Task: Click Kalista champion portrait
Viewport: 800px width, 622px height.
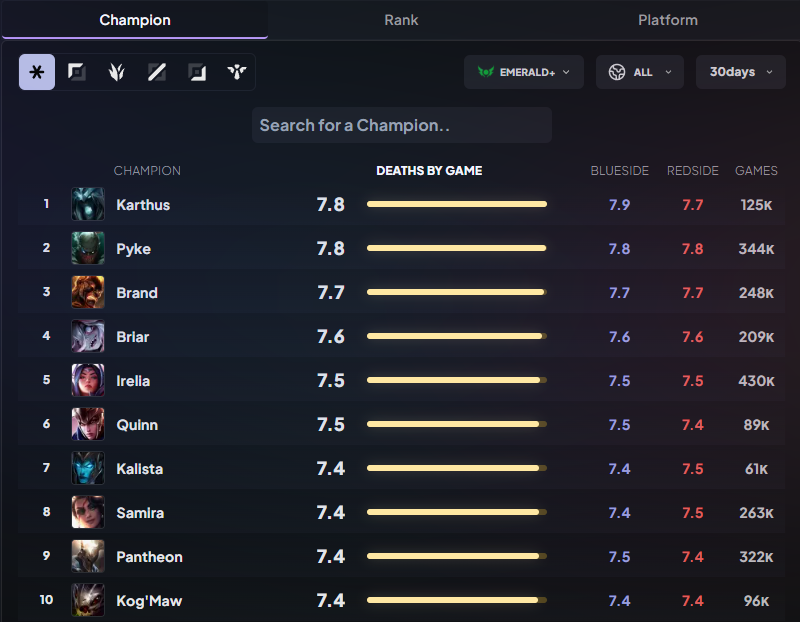Action: [x=88, y=468]
